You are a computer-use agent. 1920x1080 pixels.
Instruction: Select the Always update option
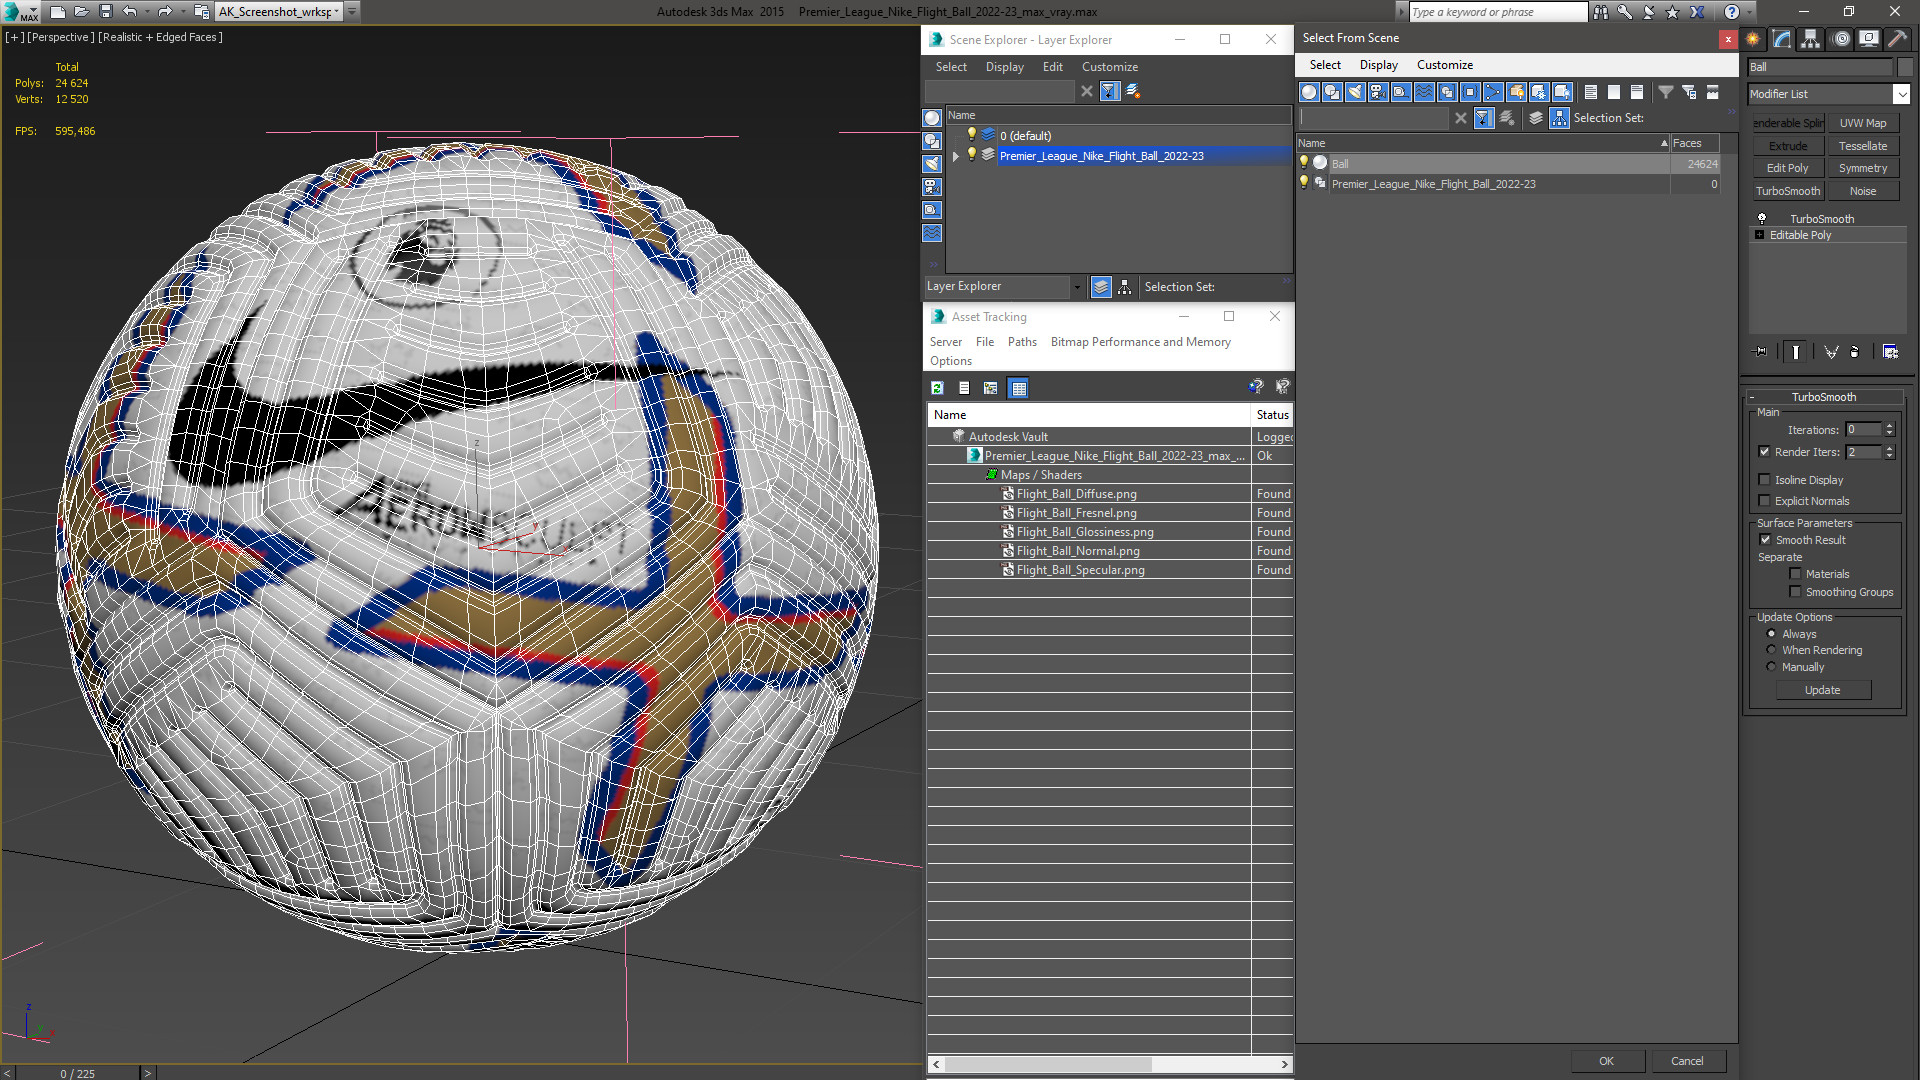pyautogui.click(x=1771, y=634)
